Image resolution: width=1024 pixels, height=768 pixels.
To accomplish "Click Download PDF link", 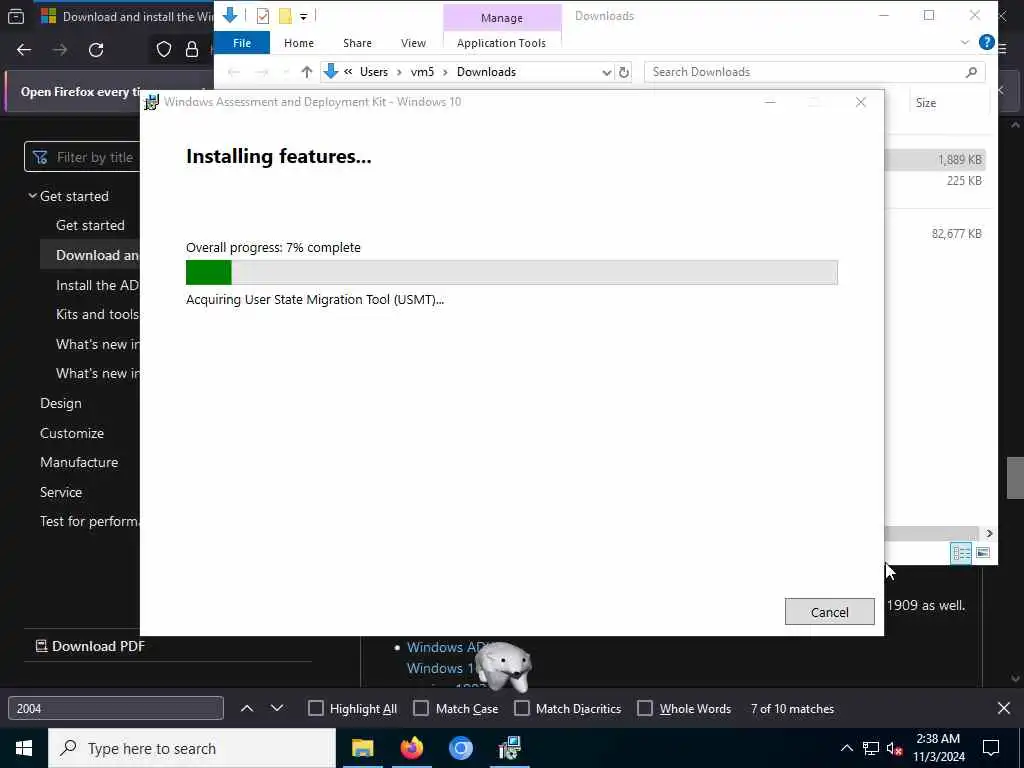I will [x=90, y=646].
